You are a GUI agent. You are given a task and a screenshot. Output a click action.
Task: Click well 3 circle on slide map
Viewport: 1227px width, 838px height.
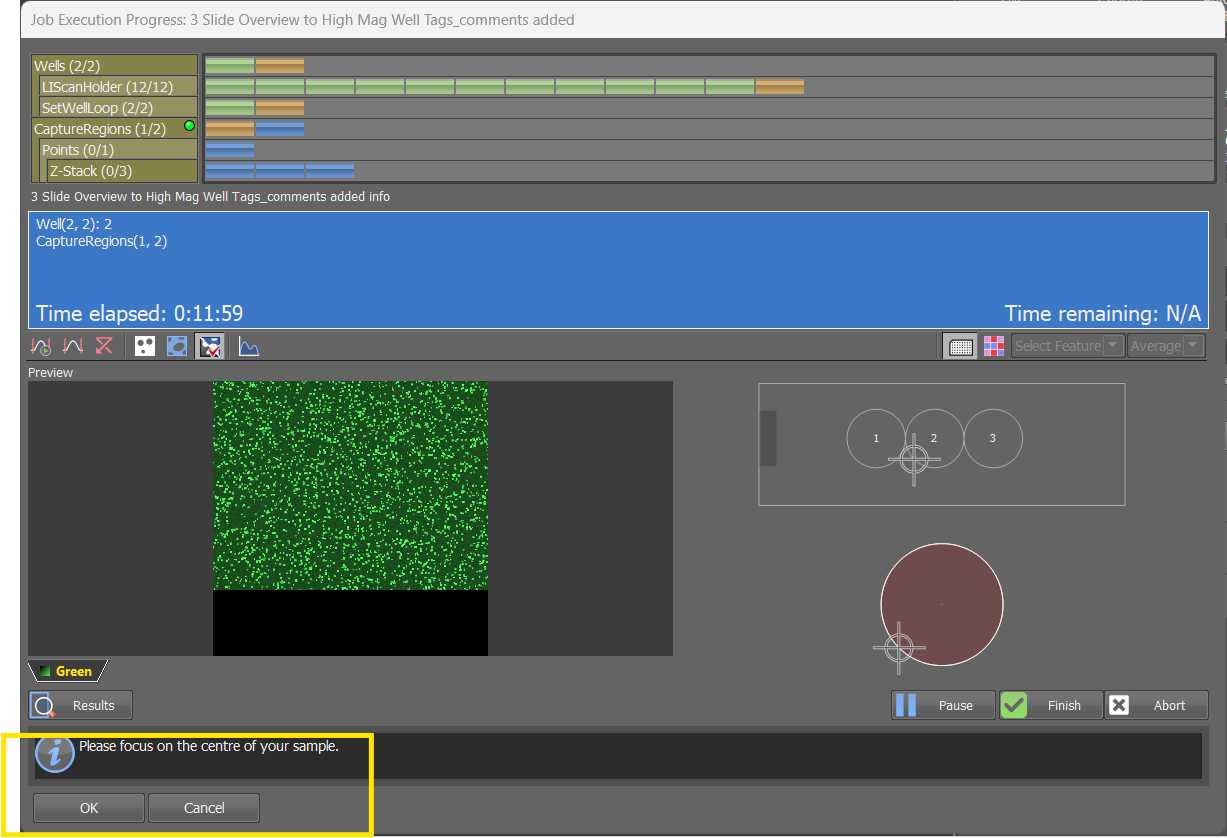[x=993, y=438]
